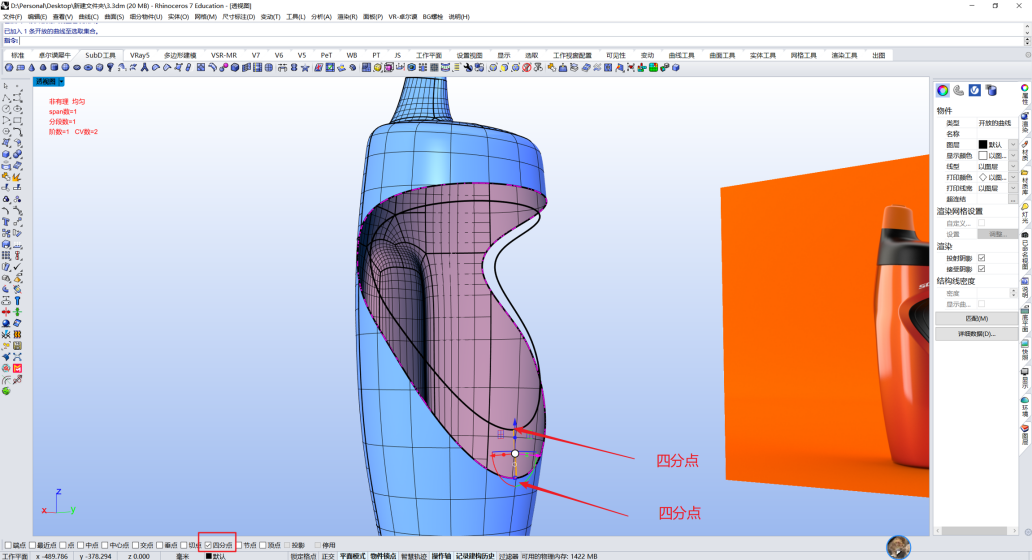Viewport: 1032px width, 560px height.
Task: Toggle 操作轴 in status bar
Action: [441, 557]
